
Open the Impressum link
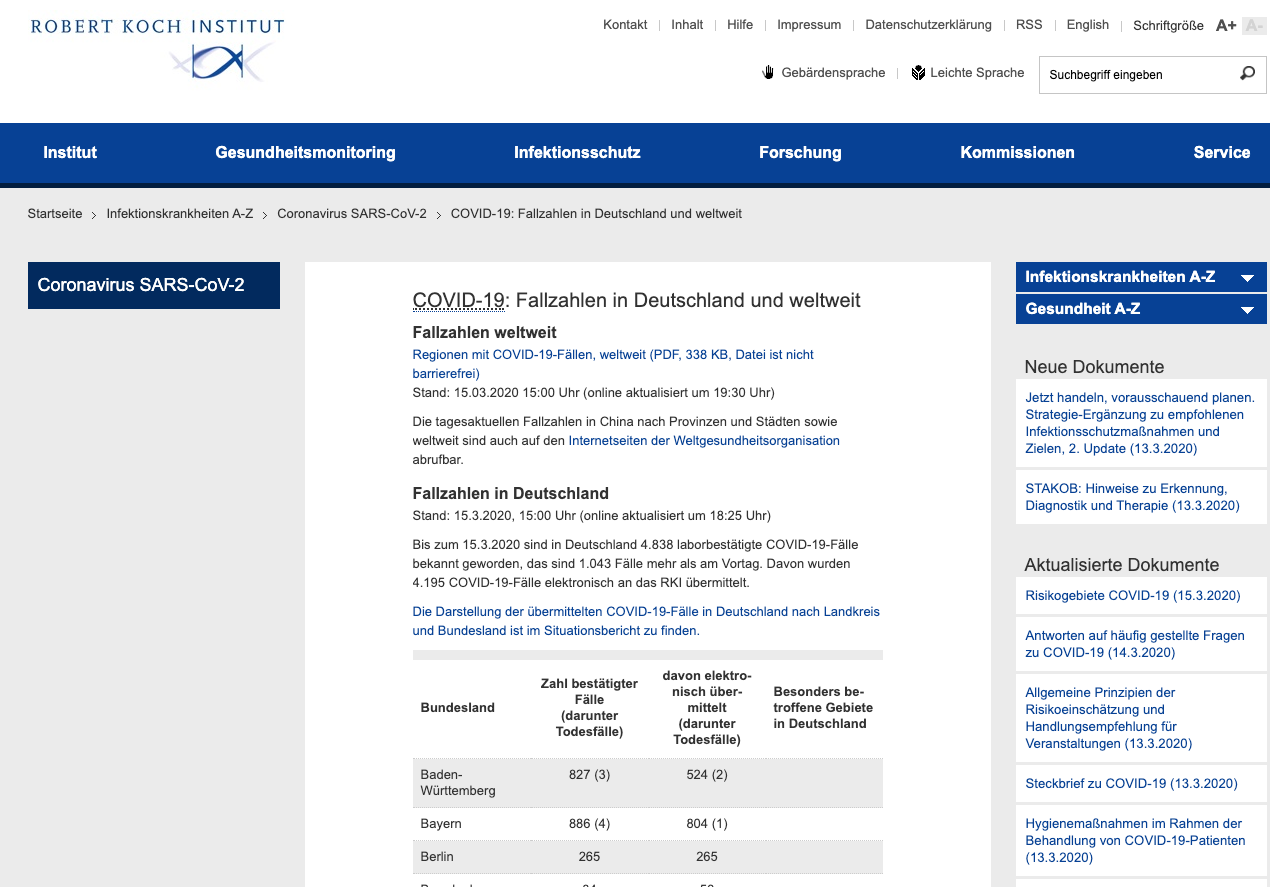pyautogui.click(x=809, y=25)
